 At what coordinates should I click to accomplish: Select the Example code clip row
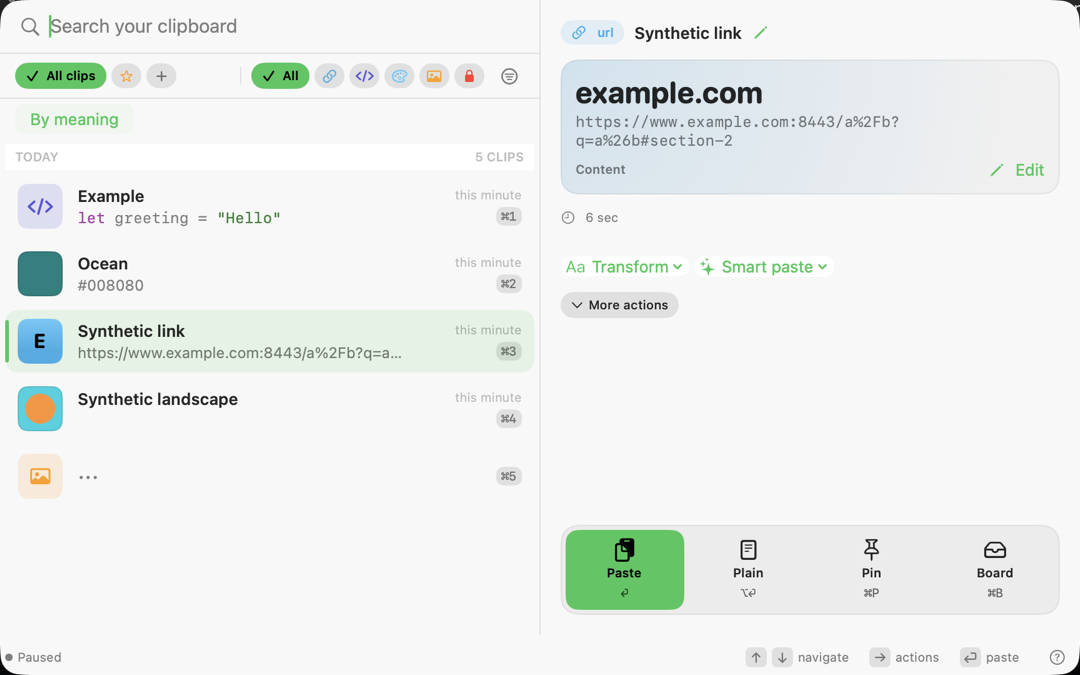tap(269, 206)
